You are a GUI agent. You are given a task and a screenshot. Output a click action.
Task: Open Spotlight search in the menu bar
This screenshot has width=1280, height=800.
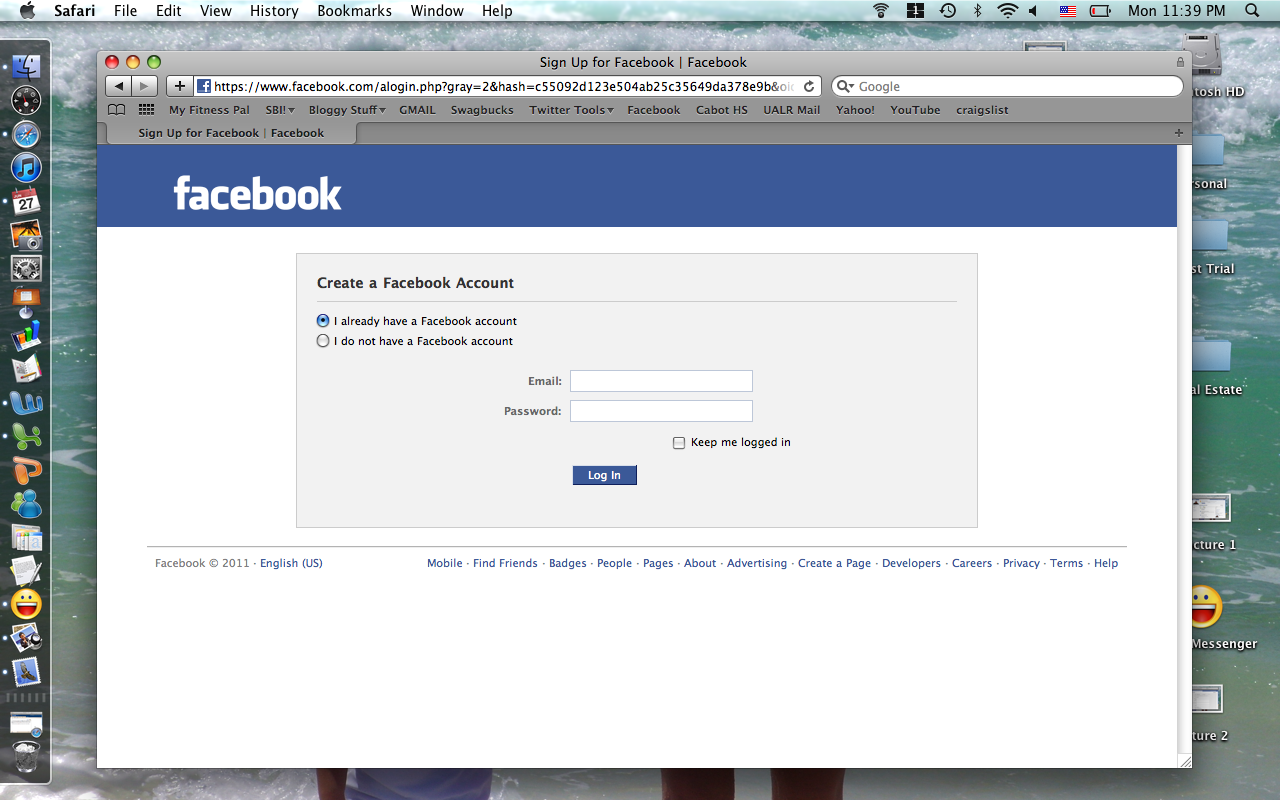pos(1250,11)
